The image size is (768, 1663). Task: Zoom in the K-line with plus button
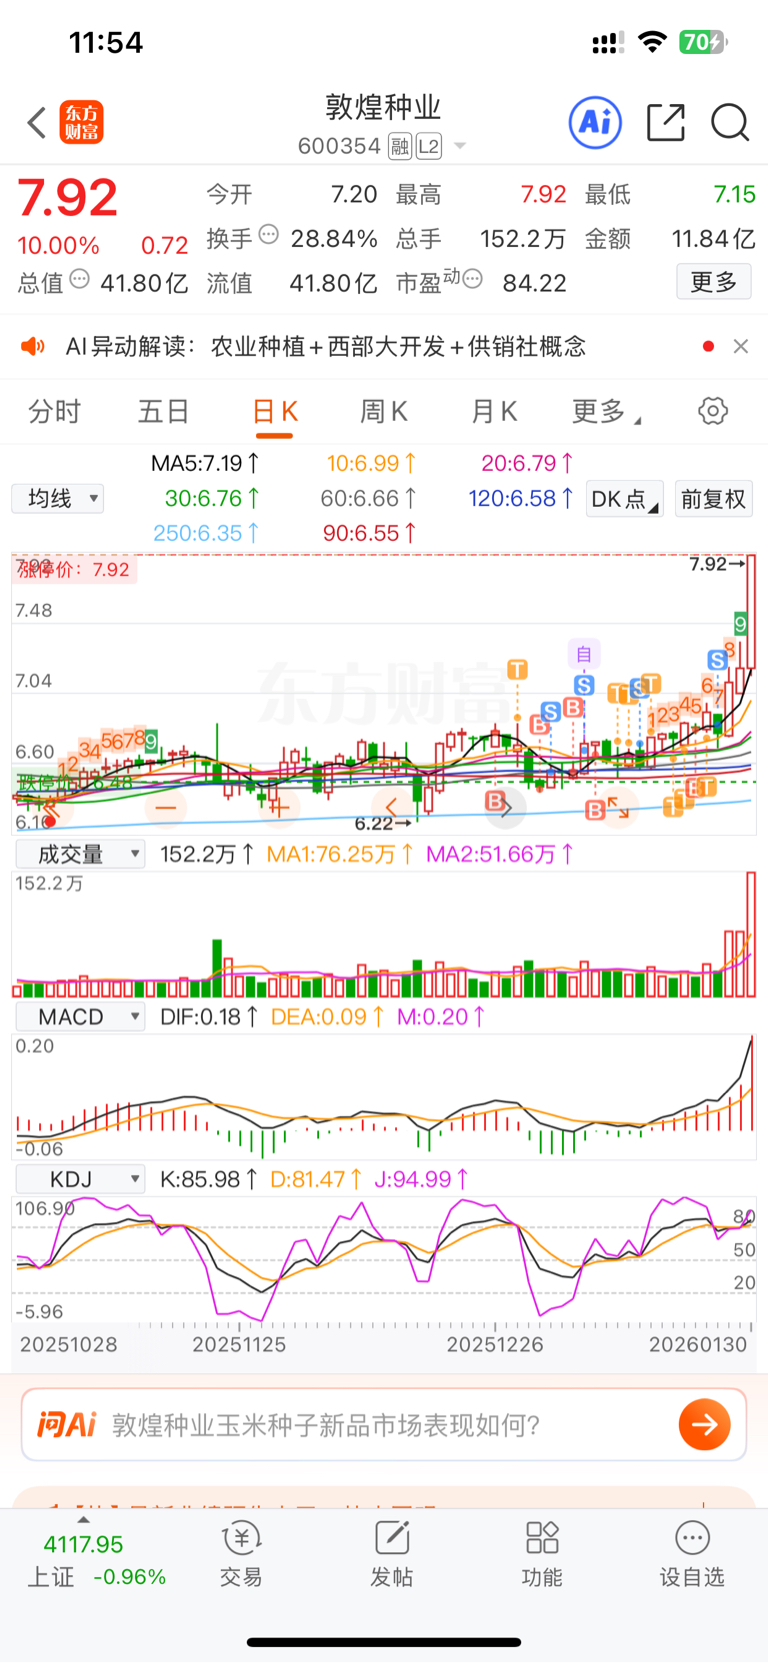pos(278,806)
